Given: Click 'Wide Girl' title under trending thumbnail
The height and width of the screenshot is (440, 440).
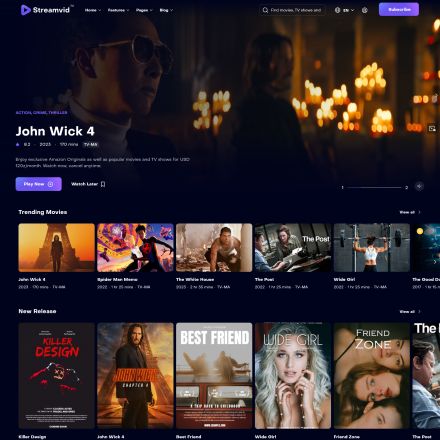Looking at the screenshot, I should (x=344, y=279).
